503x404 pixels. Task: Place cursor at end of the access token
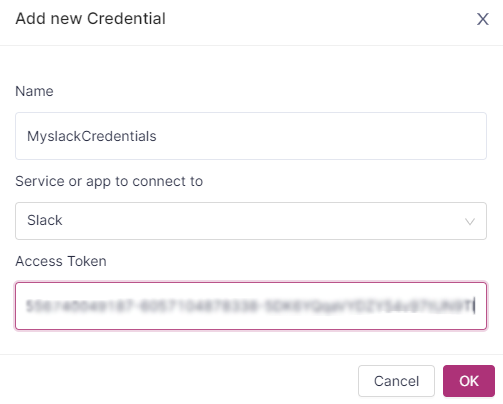coord(474,306)
